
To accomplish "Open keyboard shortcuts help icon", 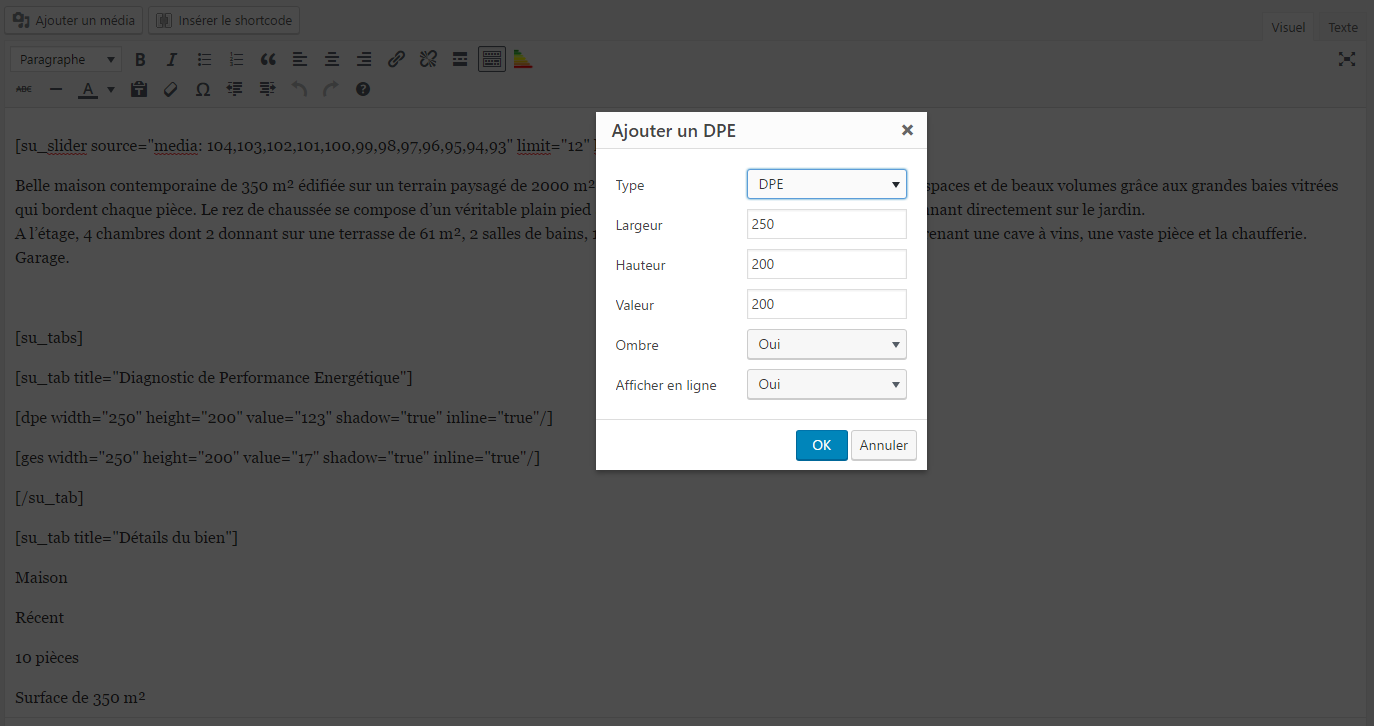I will (363, 89).
